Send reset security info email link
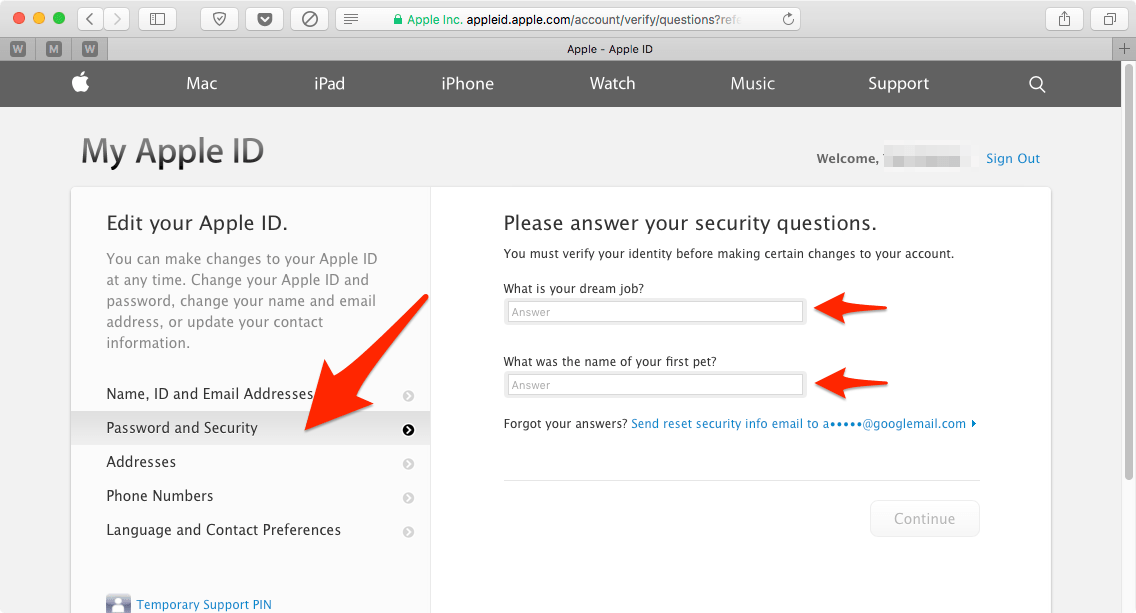1136x613 pixels. pos(803,424)
